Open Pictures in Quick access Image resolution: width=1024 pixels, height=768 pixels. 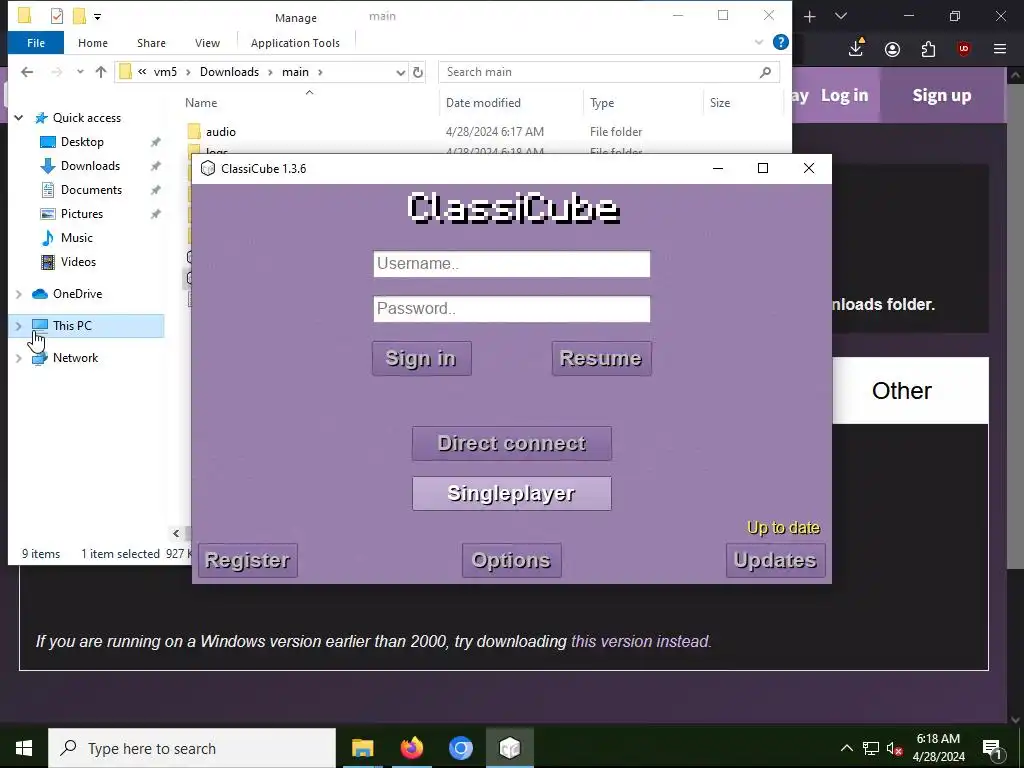pos(82,214)
